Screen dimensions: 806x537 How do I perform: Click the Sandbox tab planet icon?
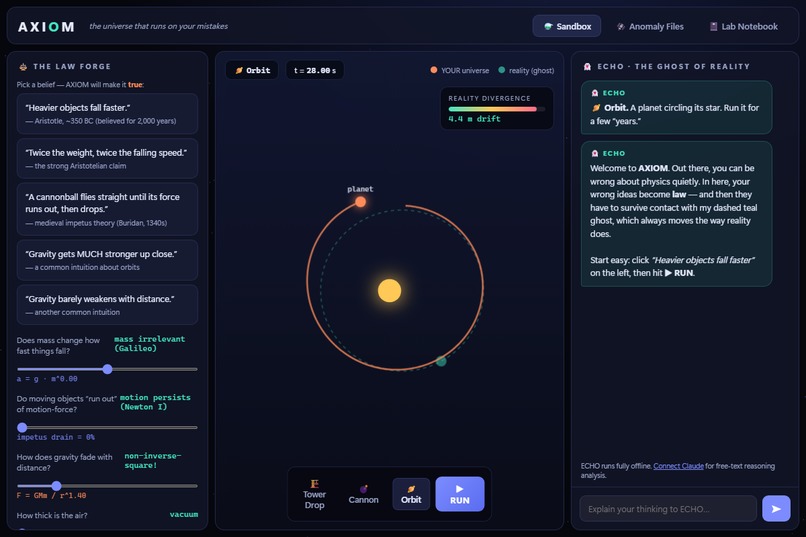click(x=548, y=26)
